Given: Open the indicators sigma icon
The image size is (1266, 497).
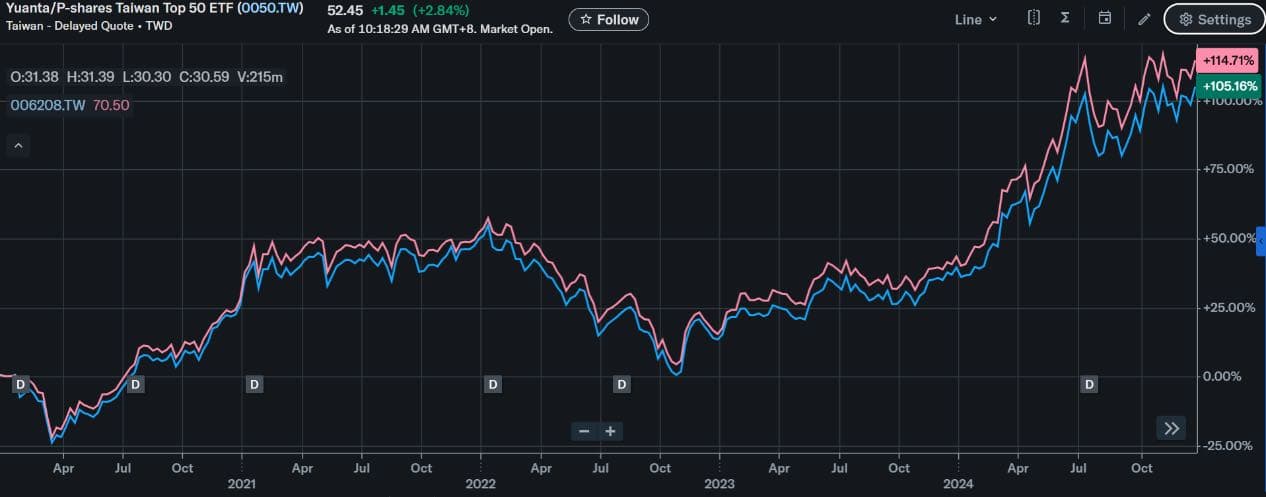Looking at the screenshot, I should click(1065, 18).
